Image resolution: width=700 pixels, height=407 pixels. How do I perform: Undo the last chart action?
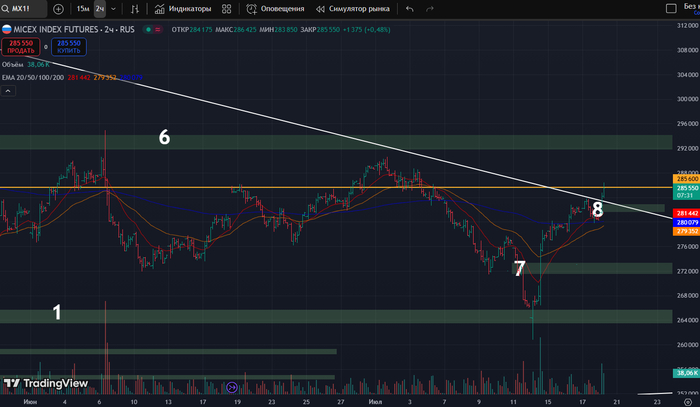(409, 9)
